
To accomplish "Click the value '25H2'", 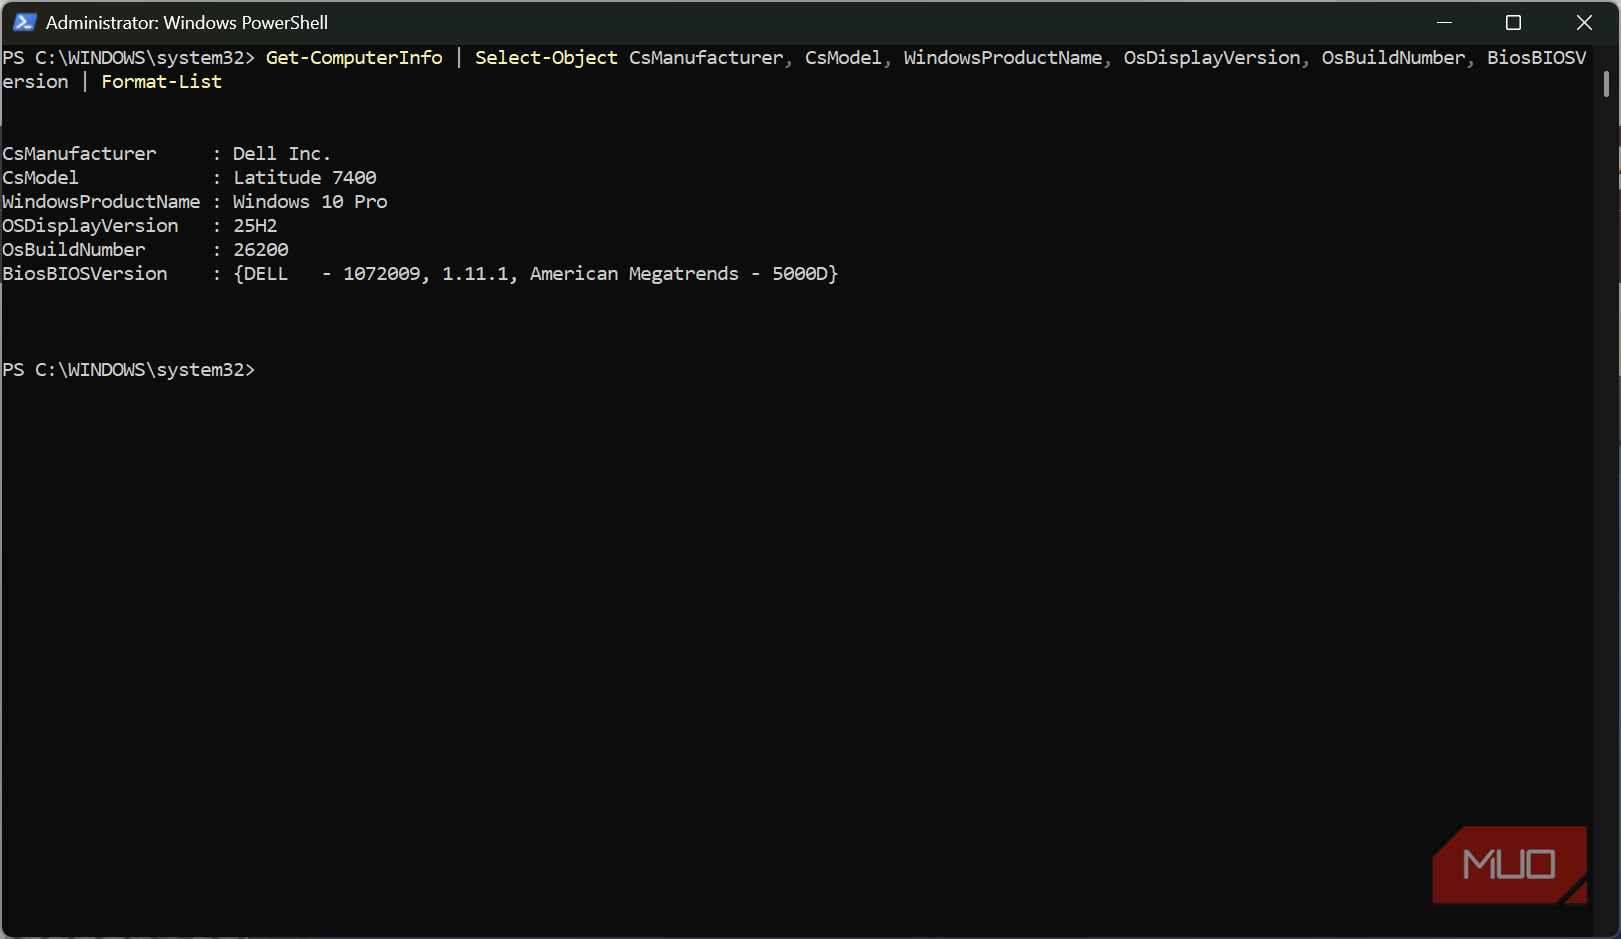I will (255, 226).
